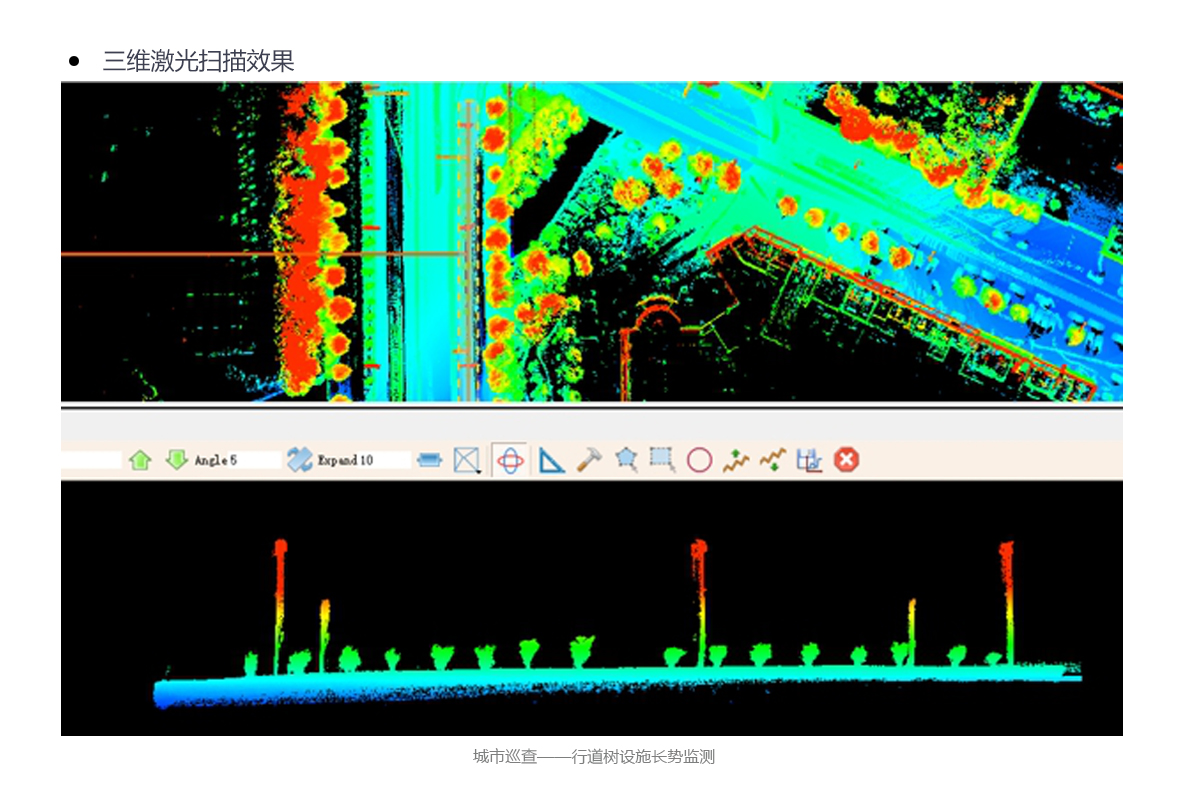
Task: Click the Expand 10 input field
Action: pos(362,460)
